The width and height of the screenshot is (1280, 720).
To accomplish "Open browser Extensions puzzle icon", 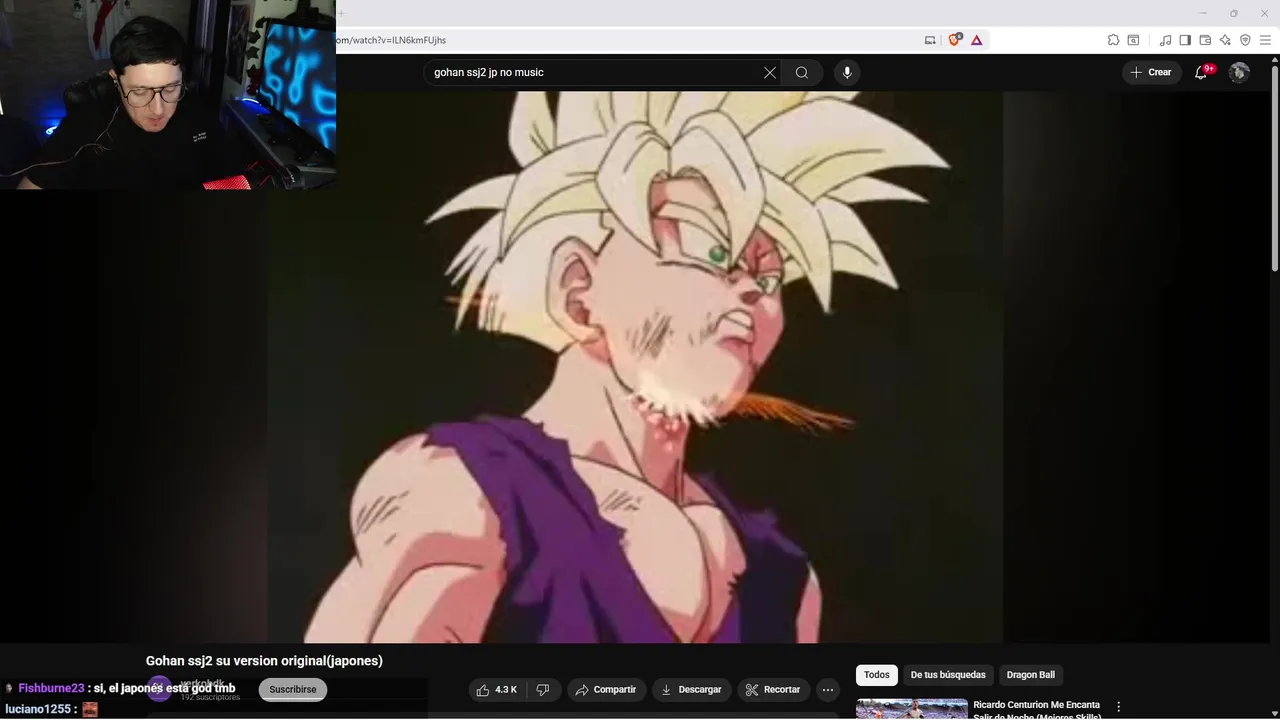I will point(1113,40).
